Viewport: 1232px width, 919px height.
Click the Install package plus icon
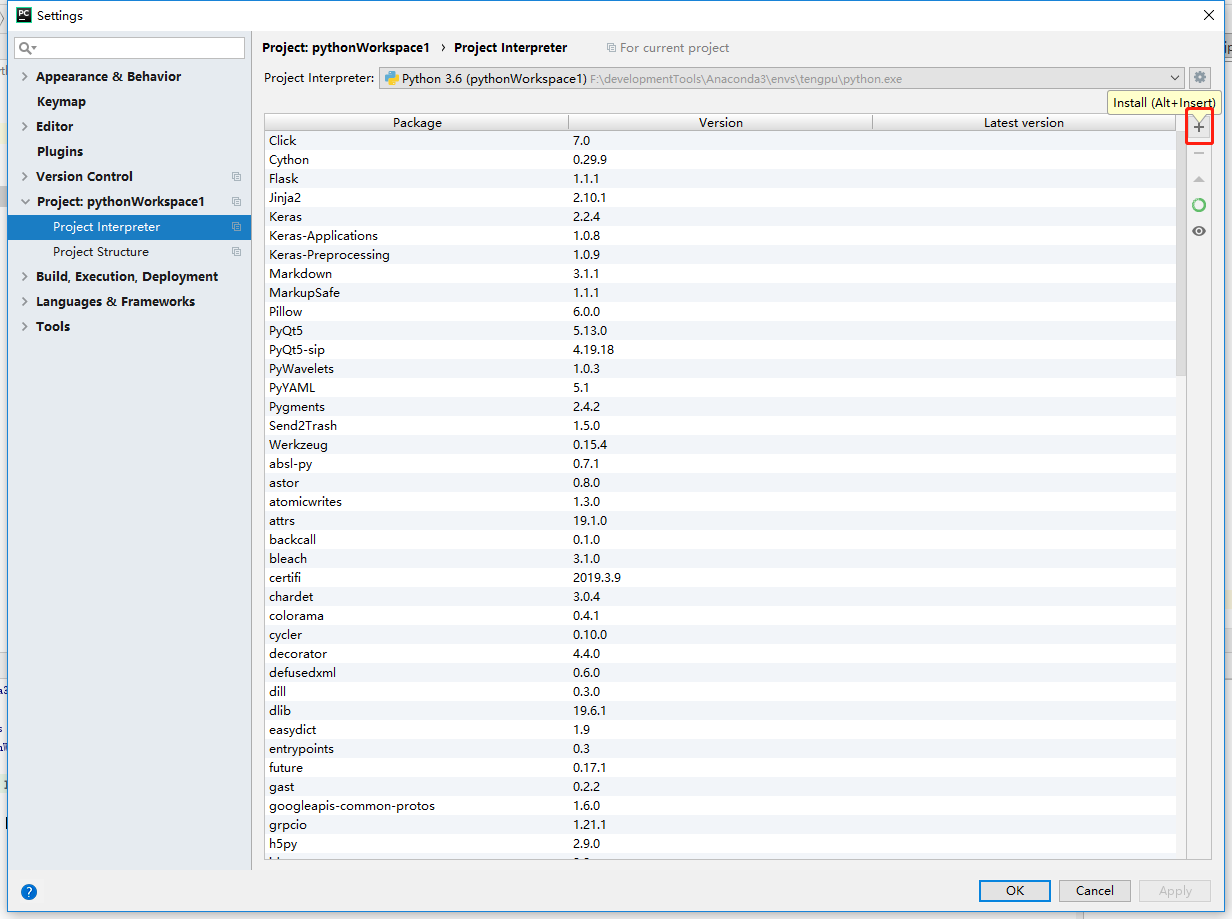pyautogui.click(x=1199, y=127)
